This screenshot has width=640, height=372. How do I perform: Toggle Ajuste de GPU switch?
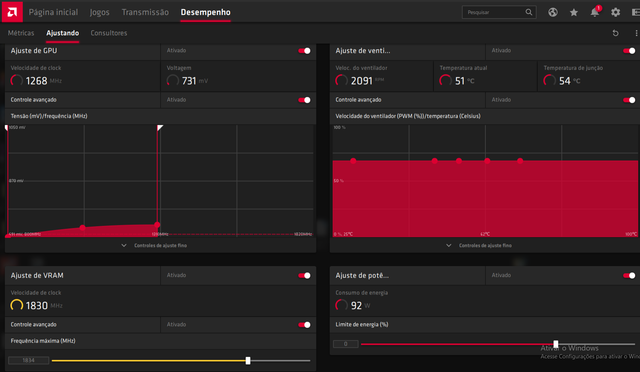304,51
